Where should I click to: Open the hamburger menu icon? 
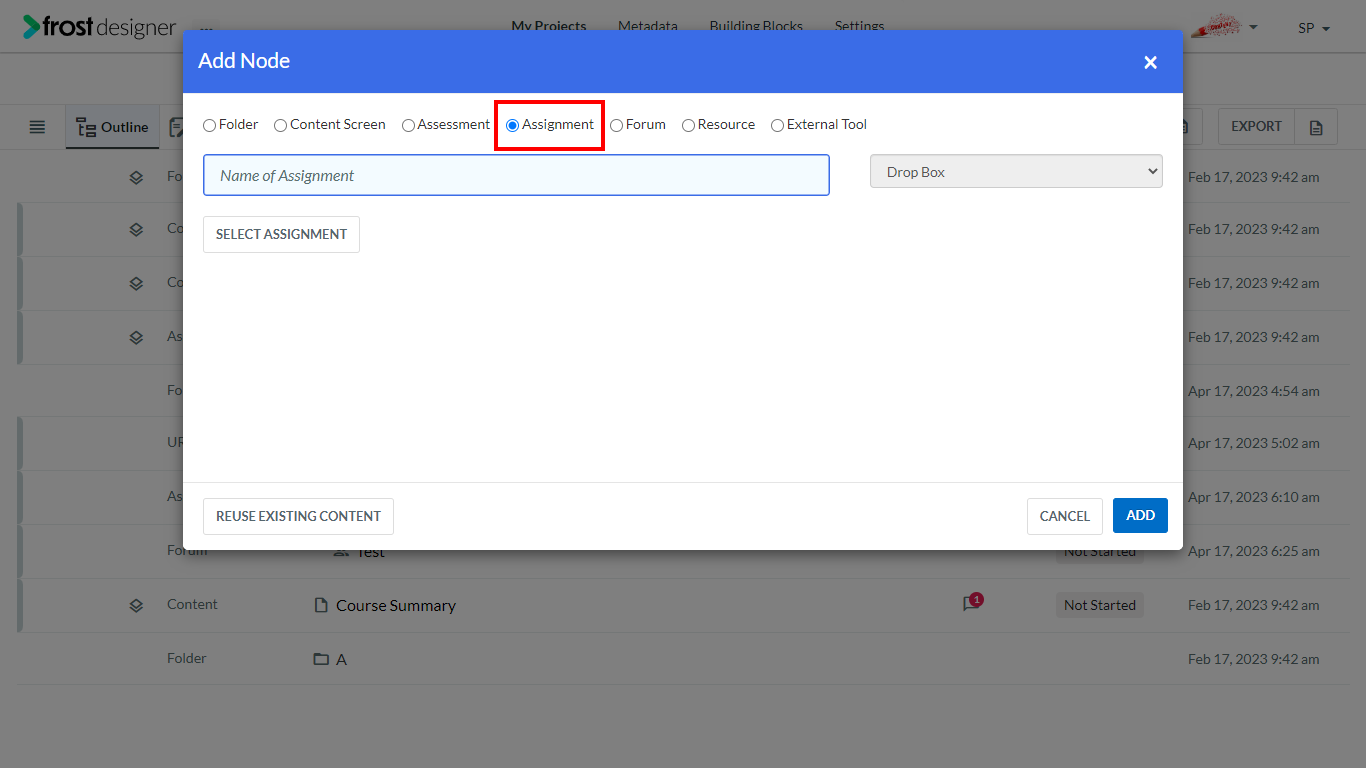tap(37, 127)
